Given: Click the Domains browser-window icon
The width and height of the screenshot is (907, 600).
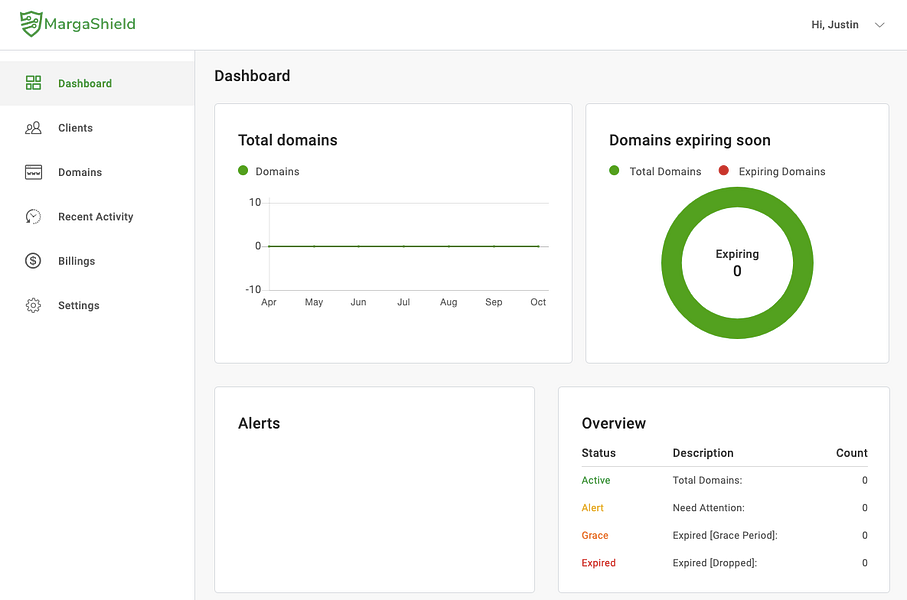Looking at the screenshot, I should tap(34, 172).
